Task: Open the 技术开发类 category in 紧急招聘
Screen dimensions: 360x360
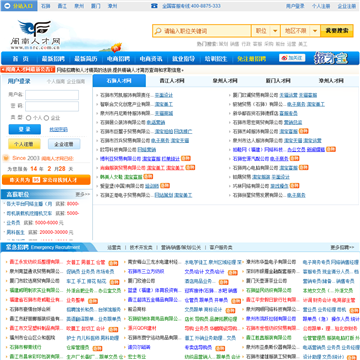Action: click(141, 248)
